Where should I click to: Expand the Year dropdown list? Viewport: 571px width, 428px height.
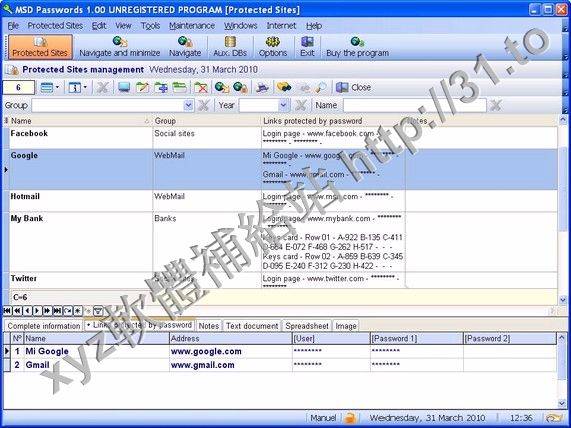284,105
